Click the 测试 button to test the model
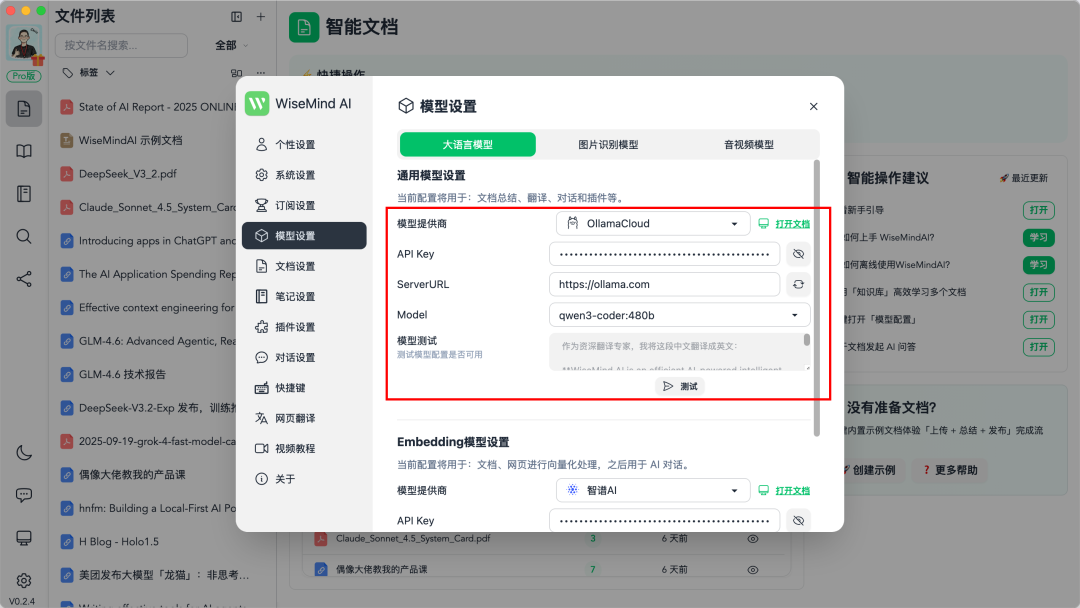This screenshot has height=608, width=1080. (679, 386)
